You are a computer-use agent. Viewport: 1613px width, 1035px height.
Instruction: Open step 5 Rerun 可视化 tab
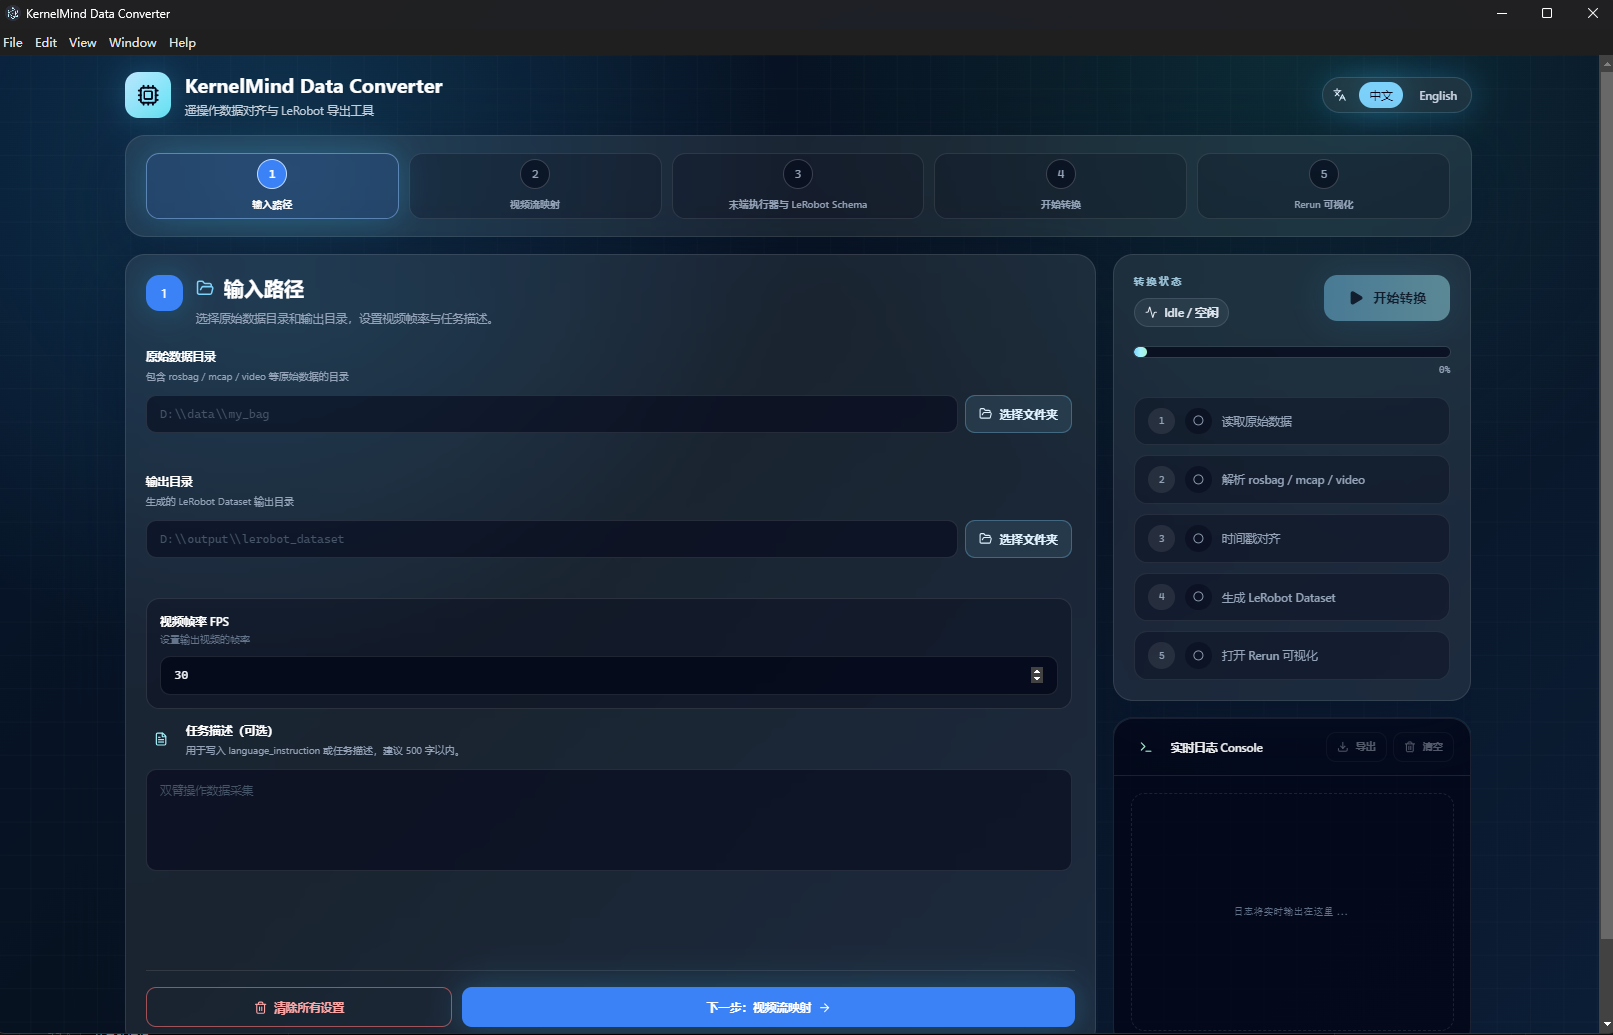pos(1323,186)
